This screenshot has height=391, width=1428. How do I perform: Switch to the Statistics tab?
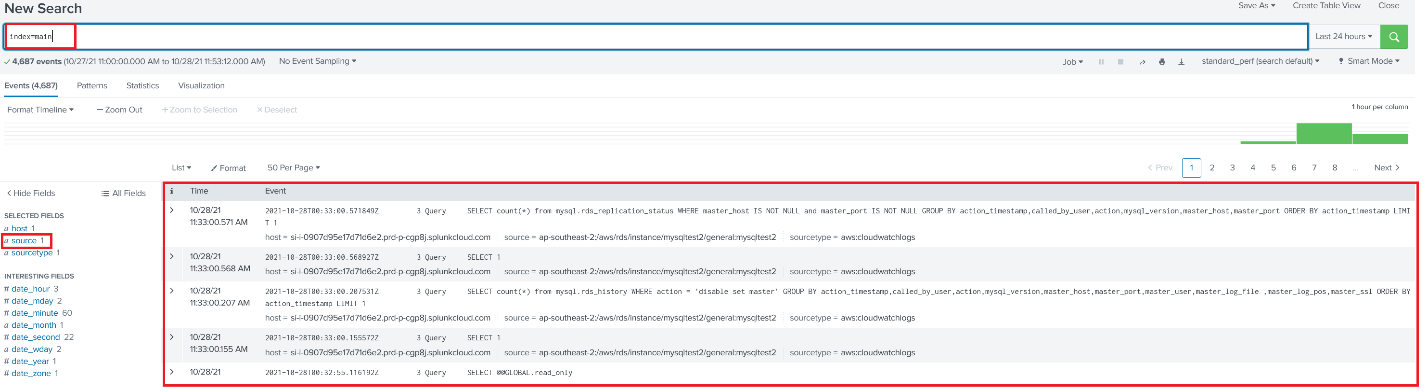(142, 86)
